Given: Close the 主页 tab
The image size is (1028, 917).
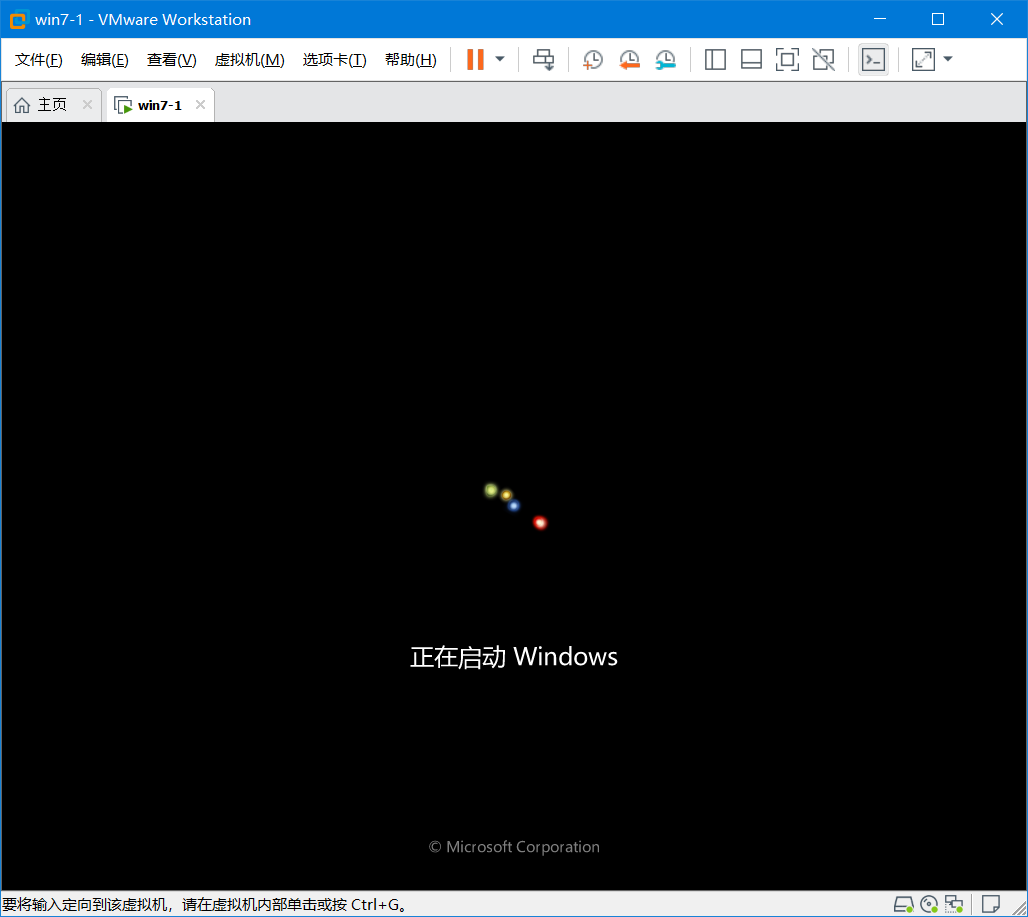Looking at the screenshot, I should [x=87, y=105].
